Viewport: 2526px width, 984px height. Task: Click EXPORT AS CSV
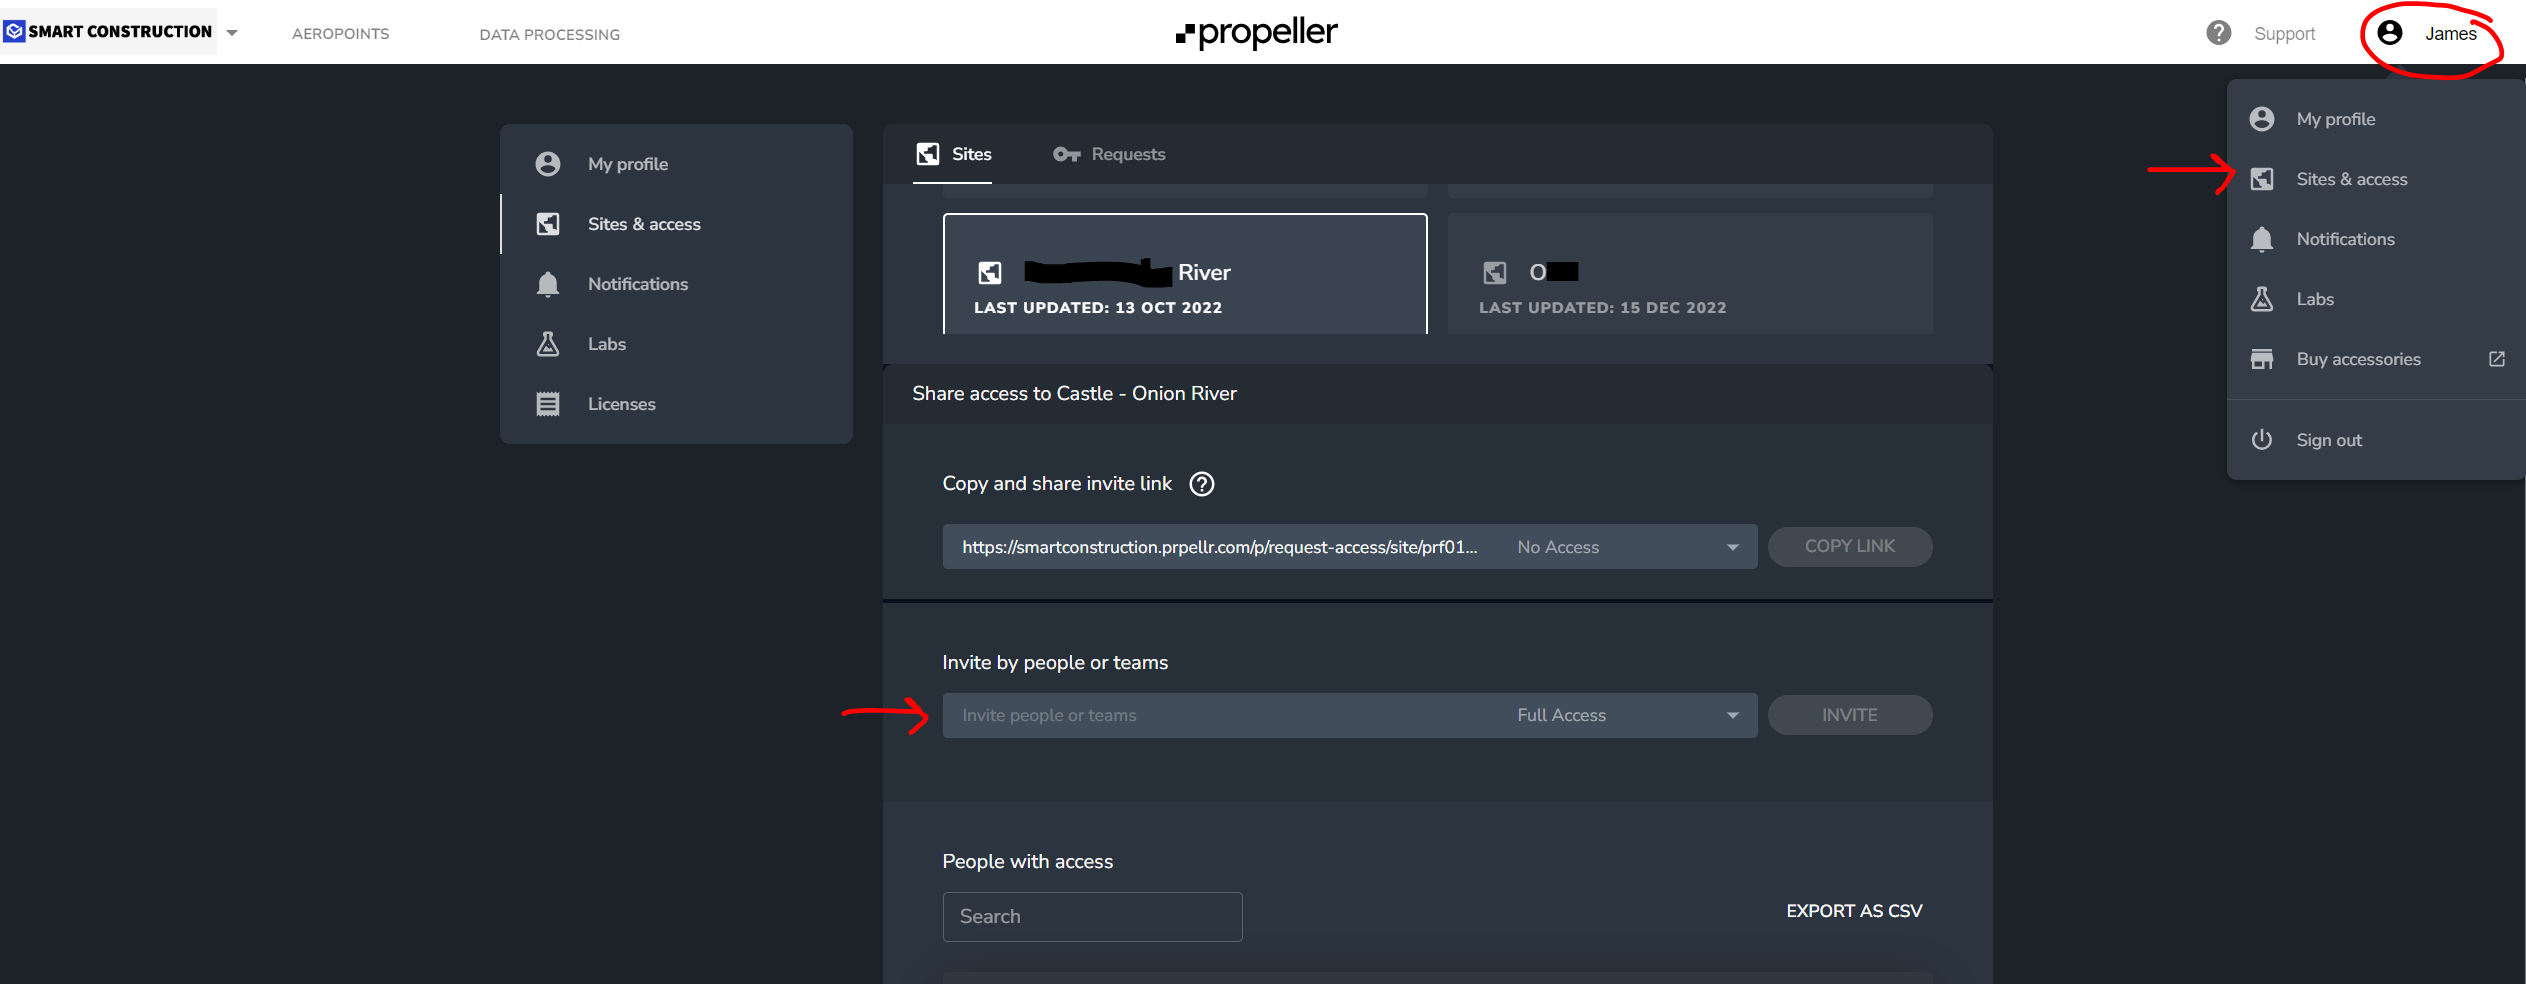coord(1854,911)
